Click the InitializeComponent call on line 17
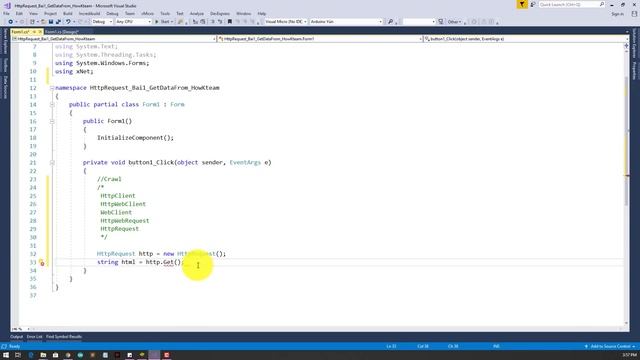This screenshot has width=640, height=360. coord(135,138)
